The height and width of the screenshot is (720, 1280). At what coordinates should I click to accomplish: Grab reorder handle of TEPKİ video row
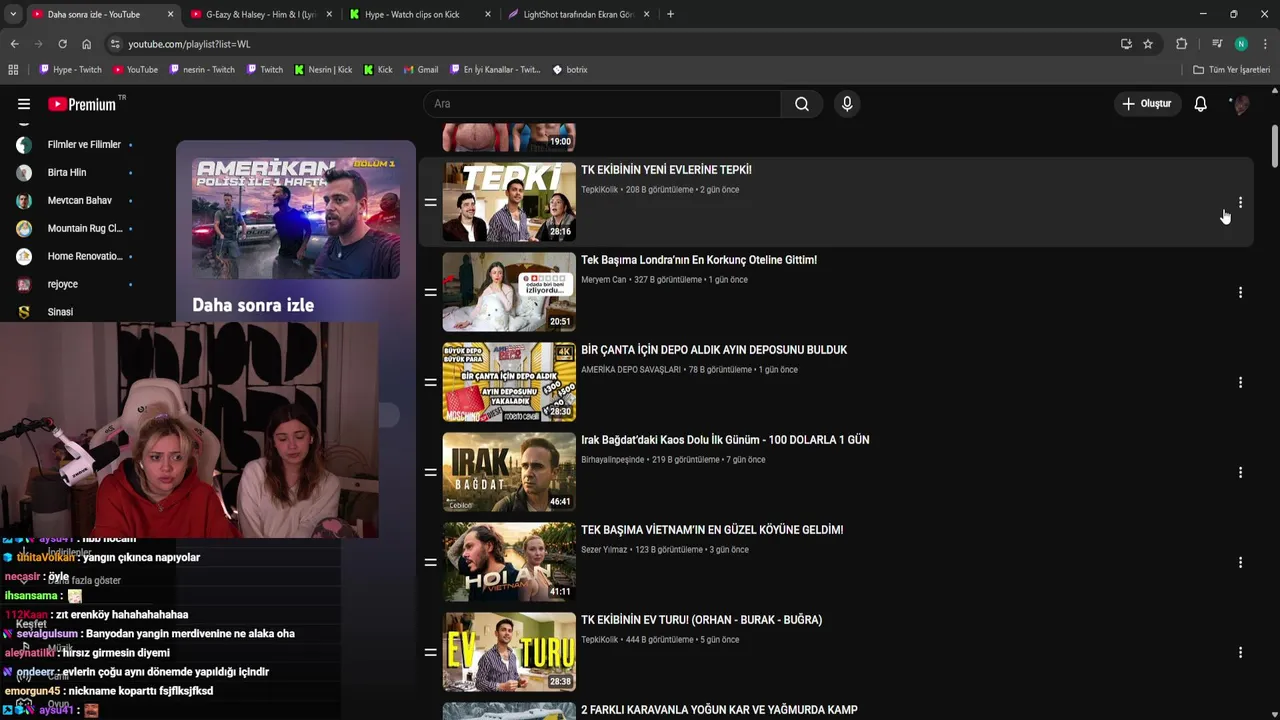point(430,202)
